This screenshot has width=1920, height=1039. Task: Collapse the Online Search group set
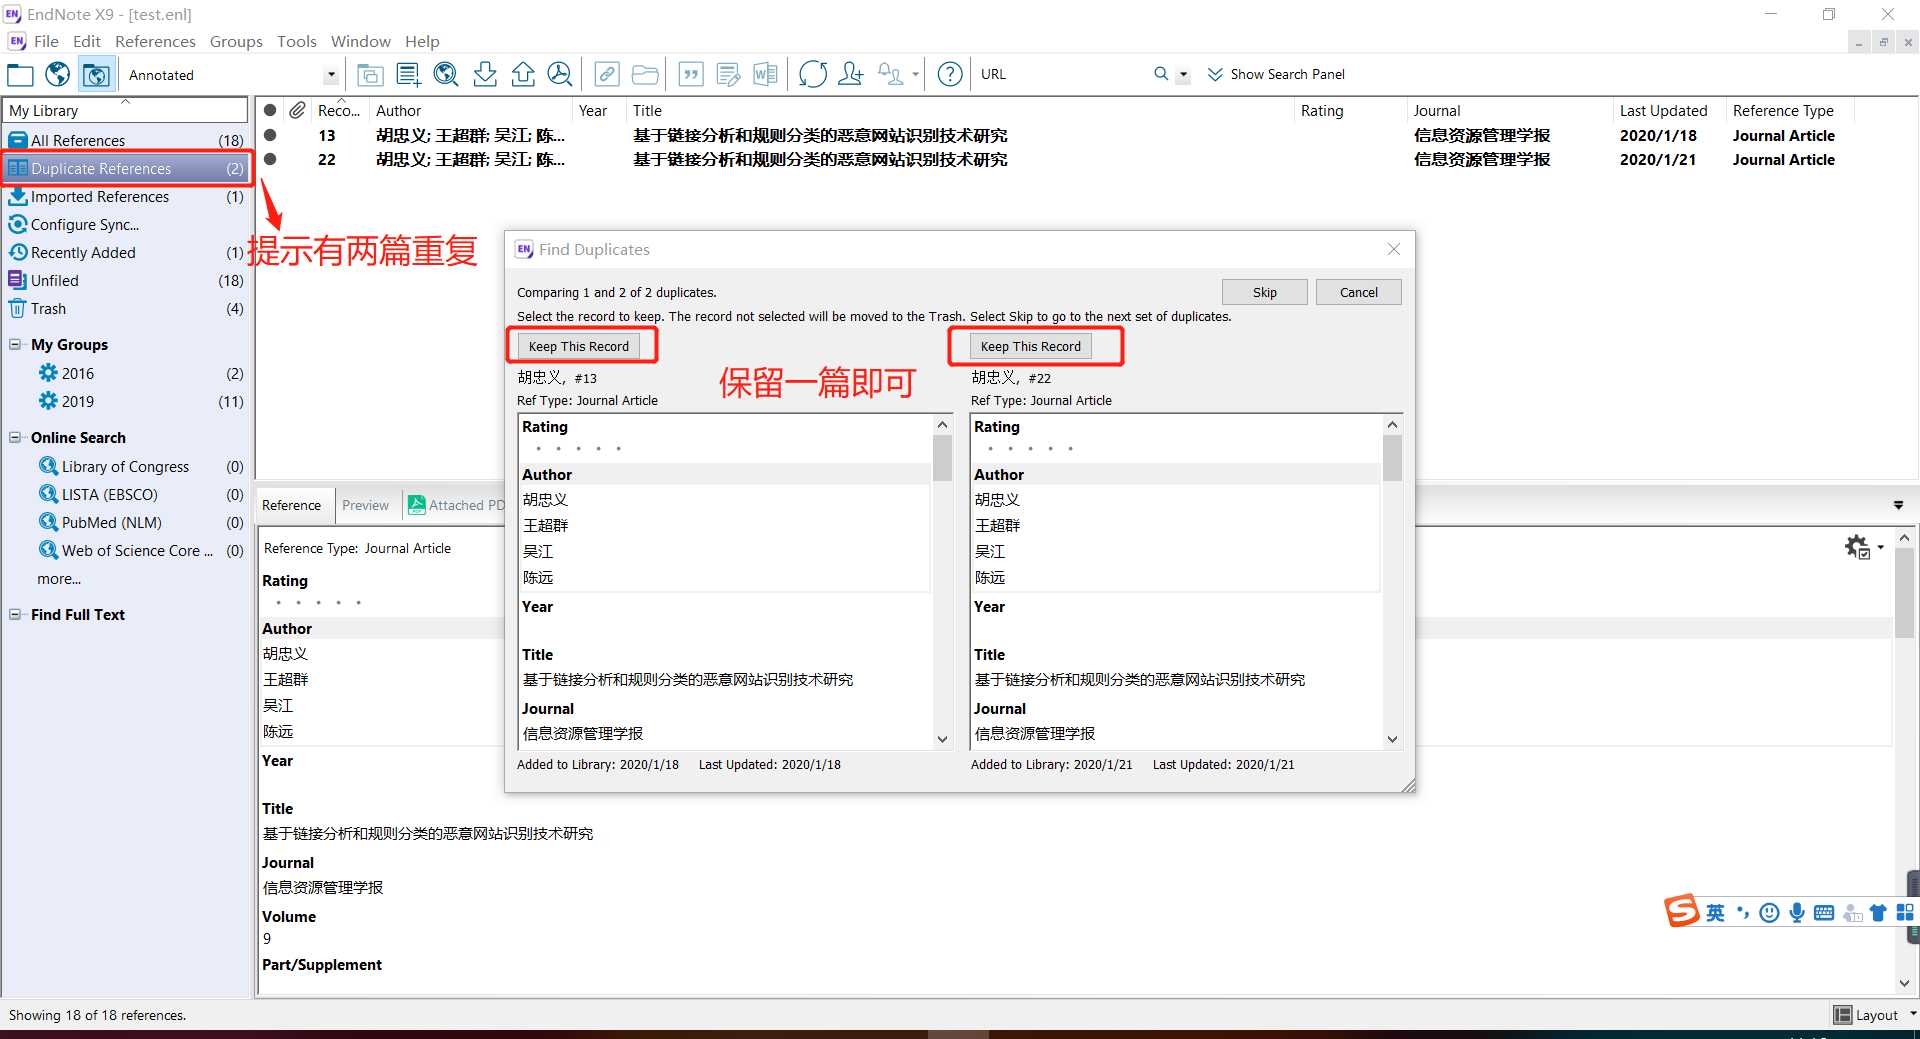(15, 437)
